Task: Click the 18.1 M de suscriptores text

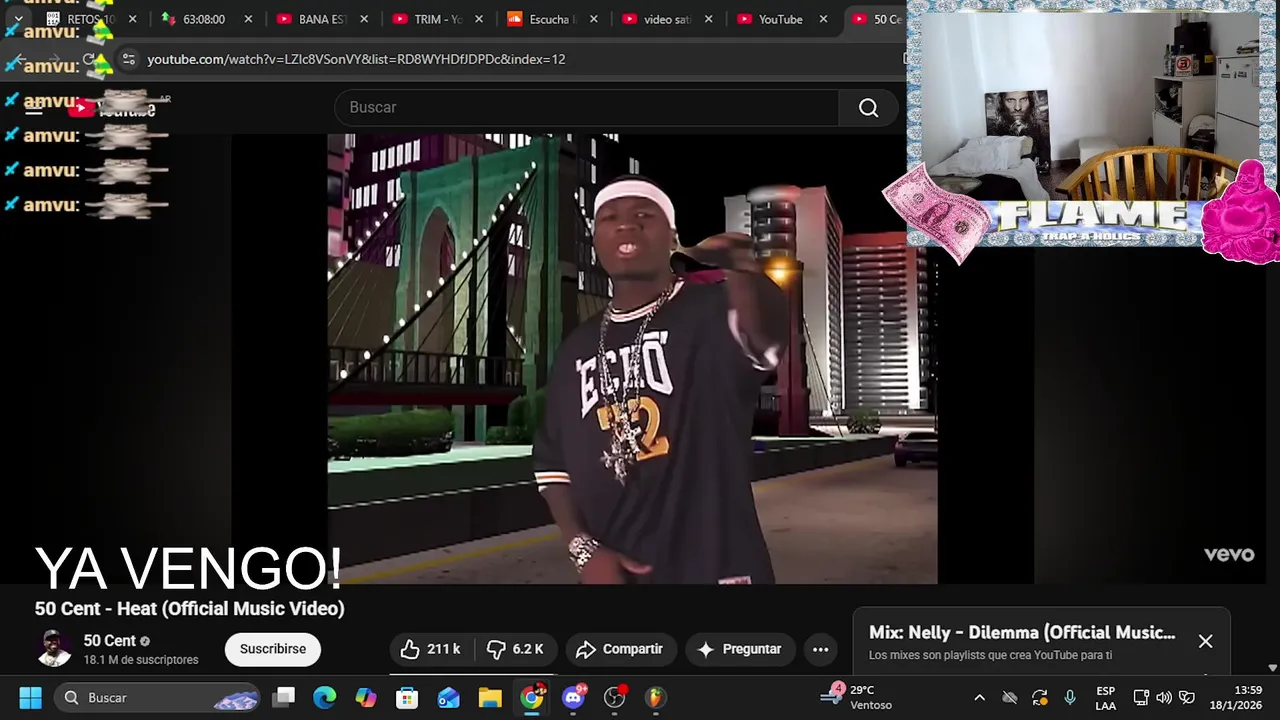Action: (x=141, y=660)
